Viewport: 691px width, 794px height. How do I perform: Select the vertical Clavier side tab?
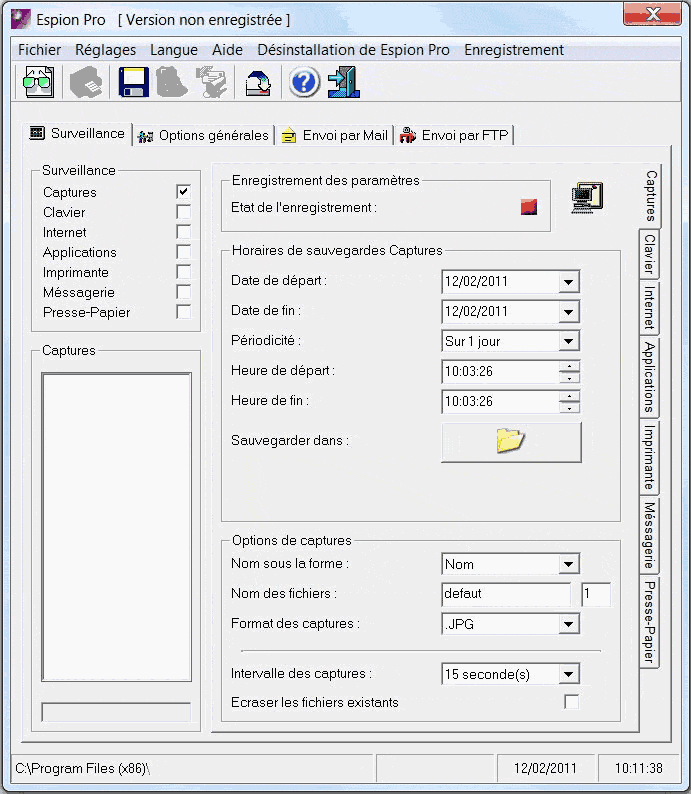pos(649,254)
